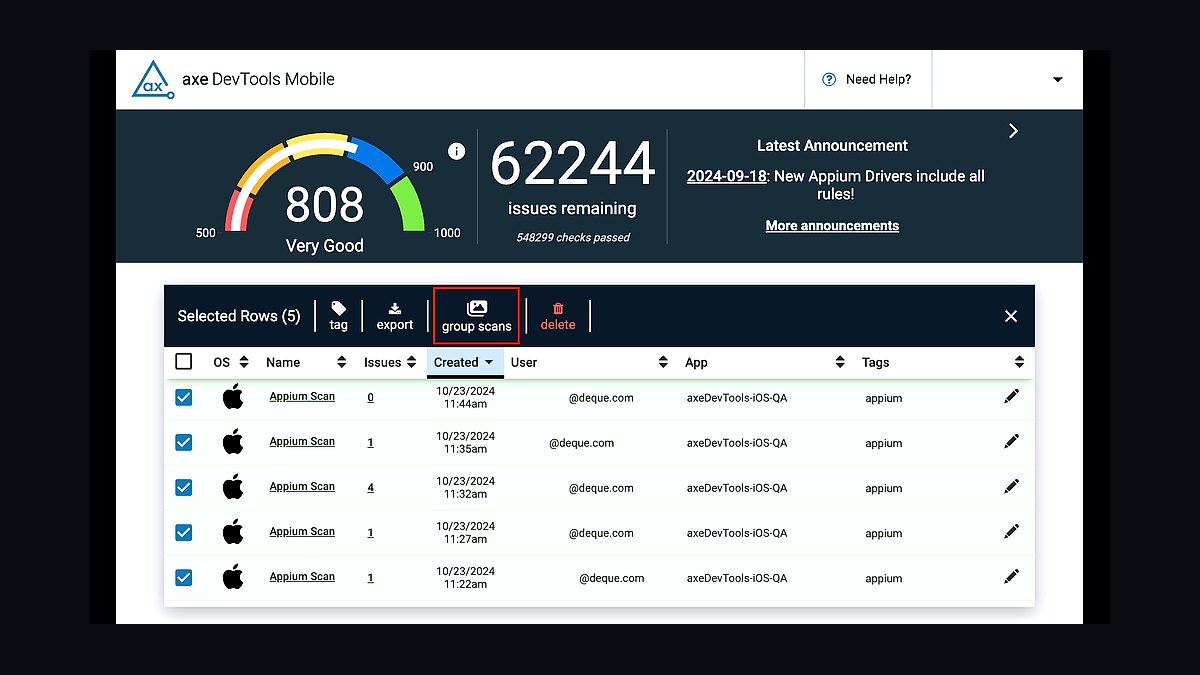Edit the 11:32am scan with pencil icon
1200x675 pixels.
tap(1011, 486)
